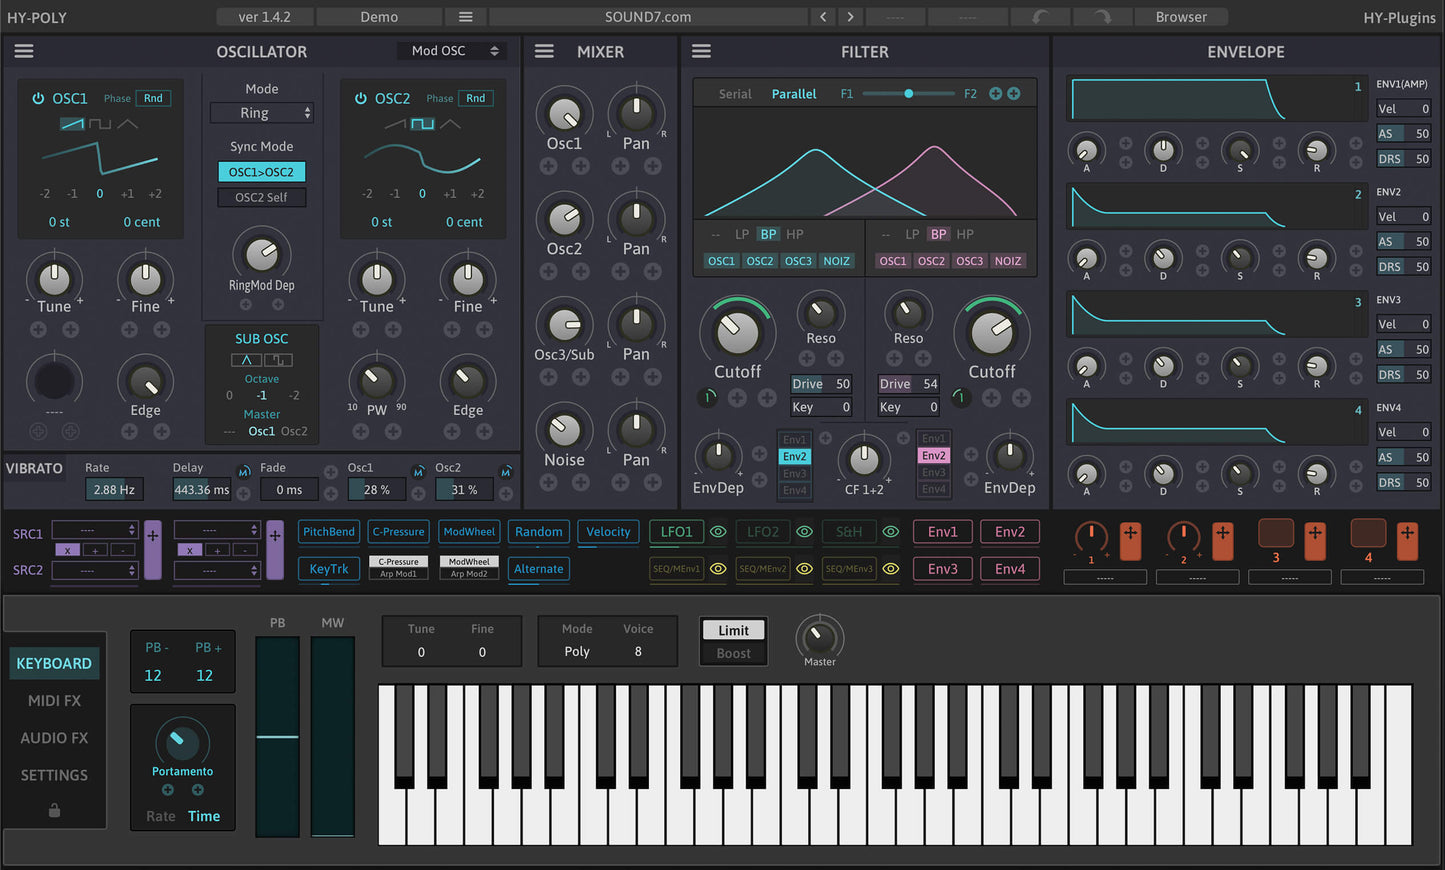Open the Mod OSC dropdown

pyautogui.click(x=452, y=51)
